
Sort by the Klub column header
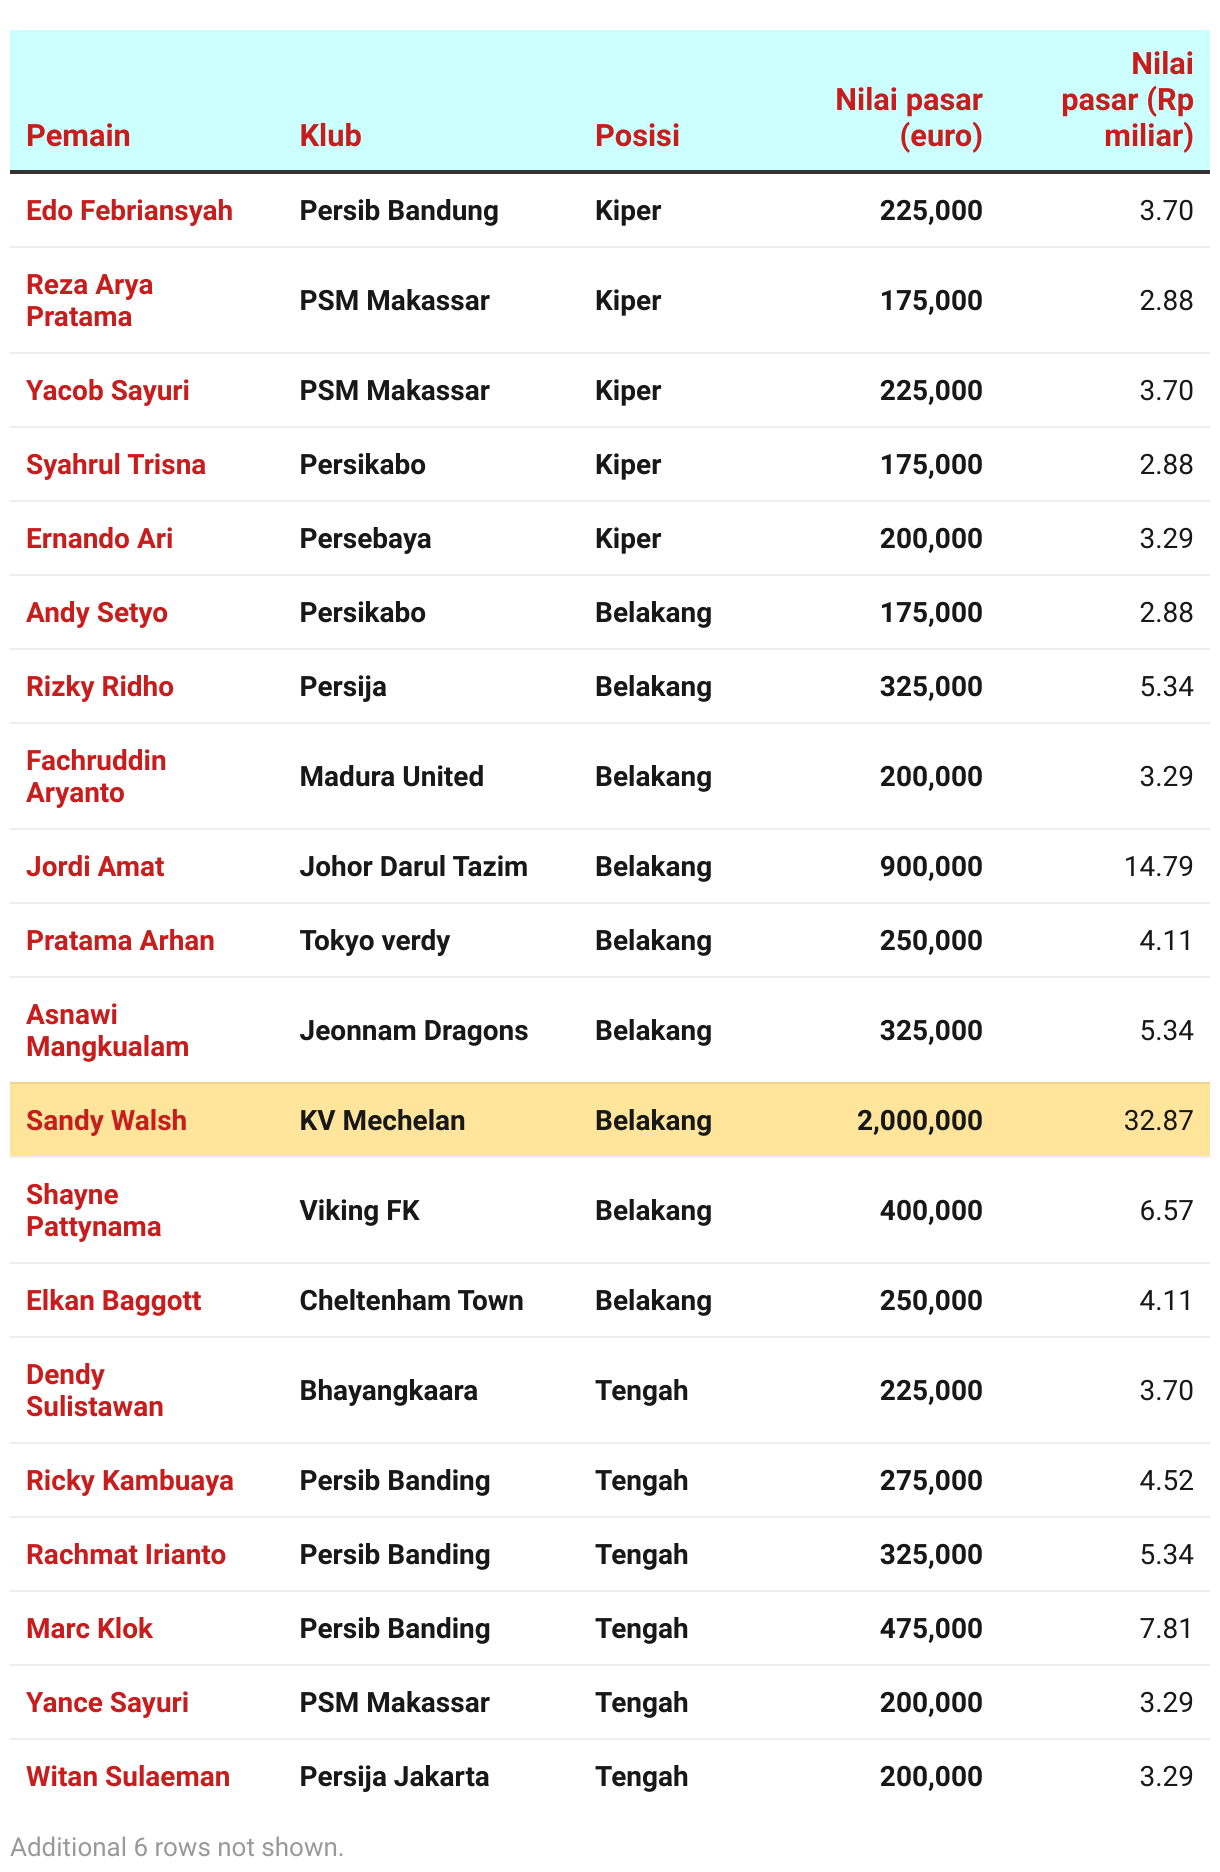click(x=330, y=135)
